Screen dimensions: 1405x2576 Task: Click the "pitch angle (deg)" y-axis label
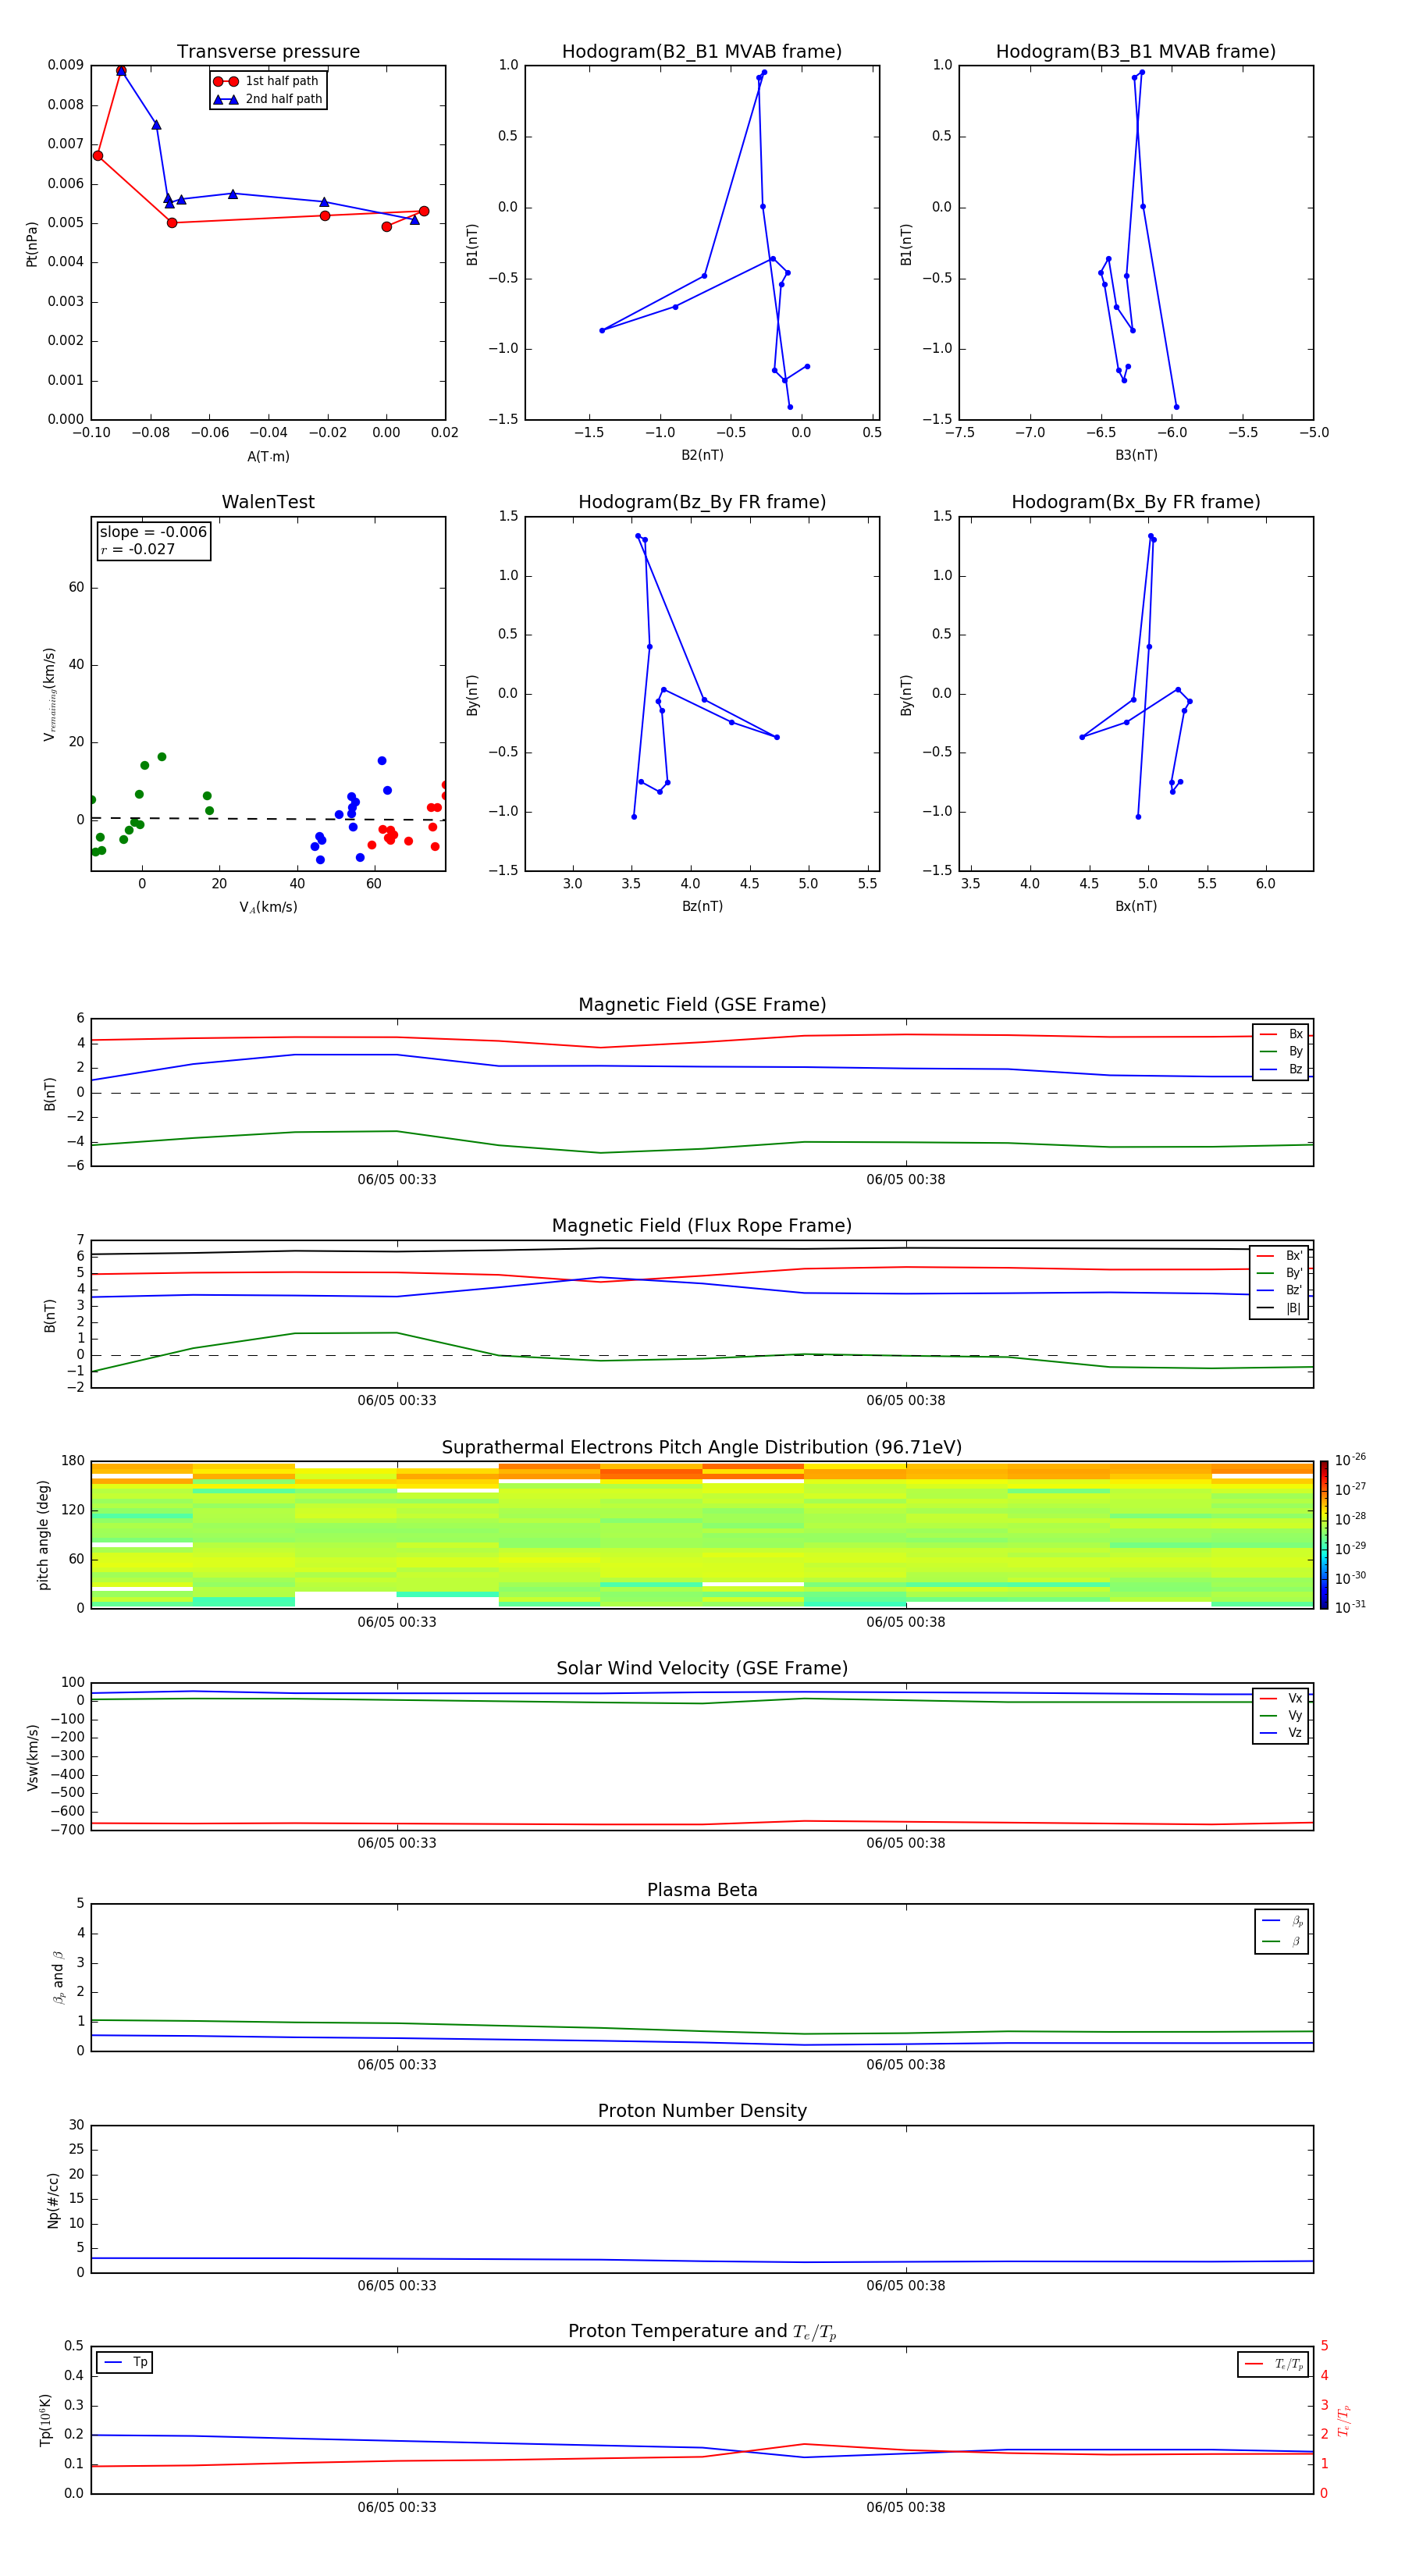[43, 1535]
